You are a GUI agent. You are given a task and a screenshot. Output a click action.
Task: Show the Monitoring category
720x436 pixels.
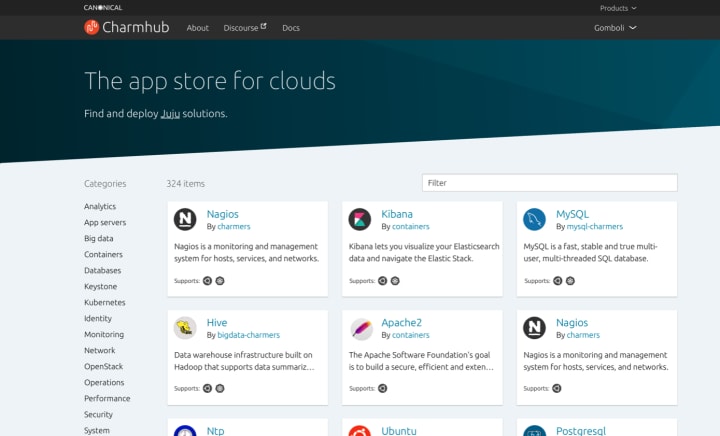tap(104, 335)
